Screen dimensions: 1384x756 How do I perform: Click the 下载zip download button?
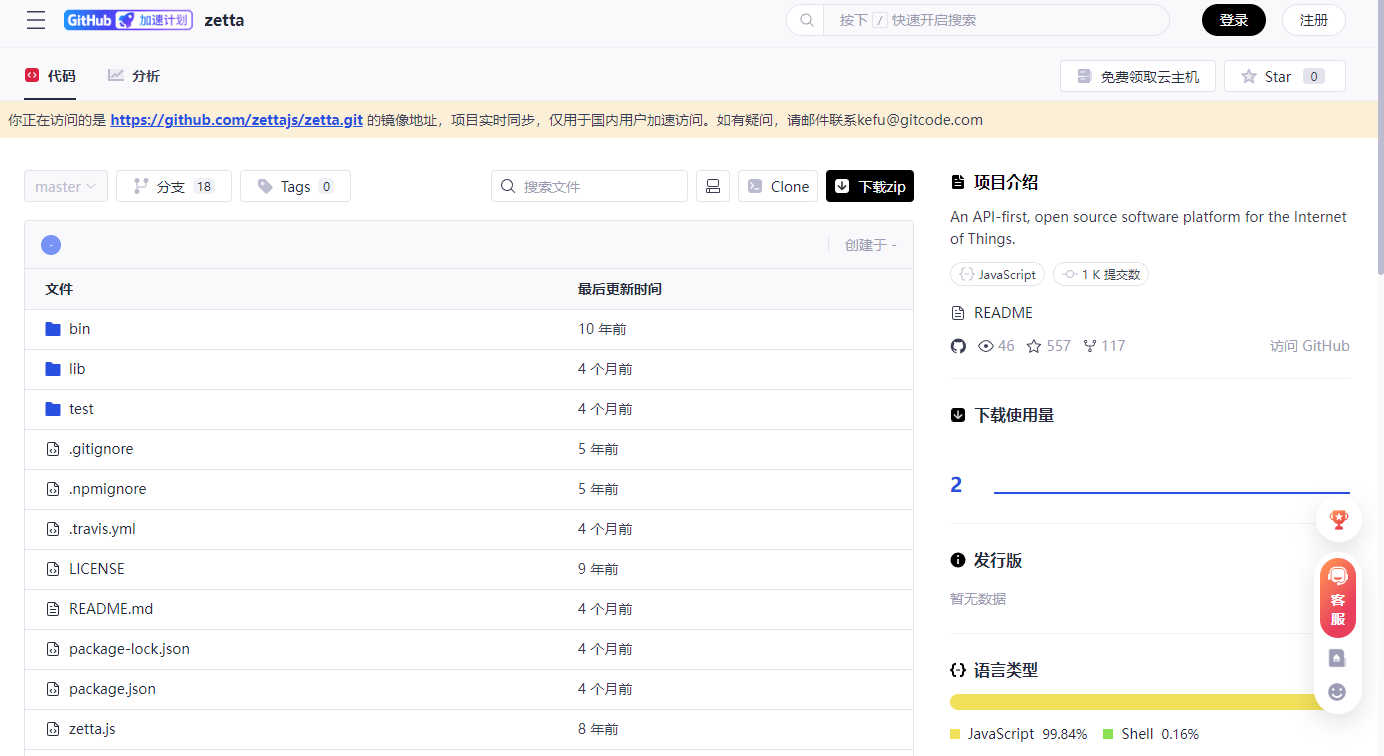870,186
